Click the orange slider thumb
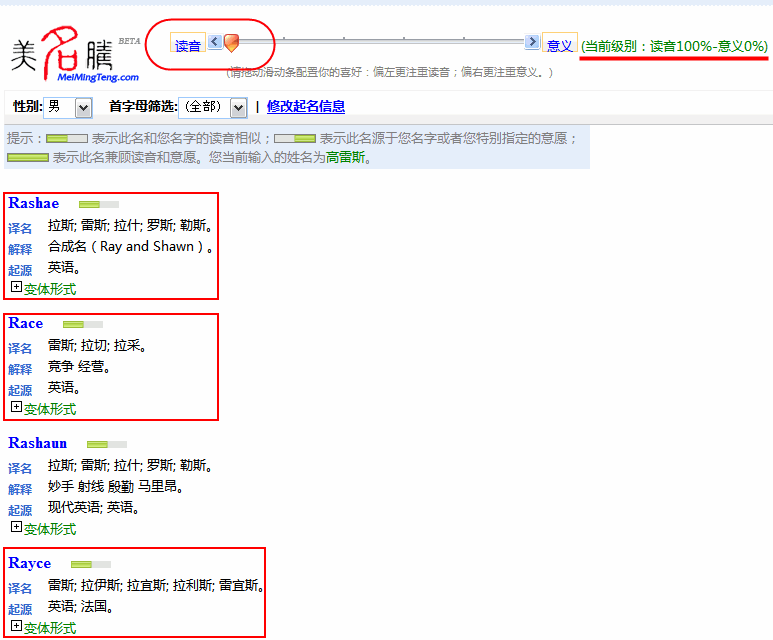This screenshot has height=640, width=773. point(231,42)
